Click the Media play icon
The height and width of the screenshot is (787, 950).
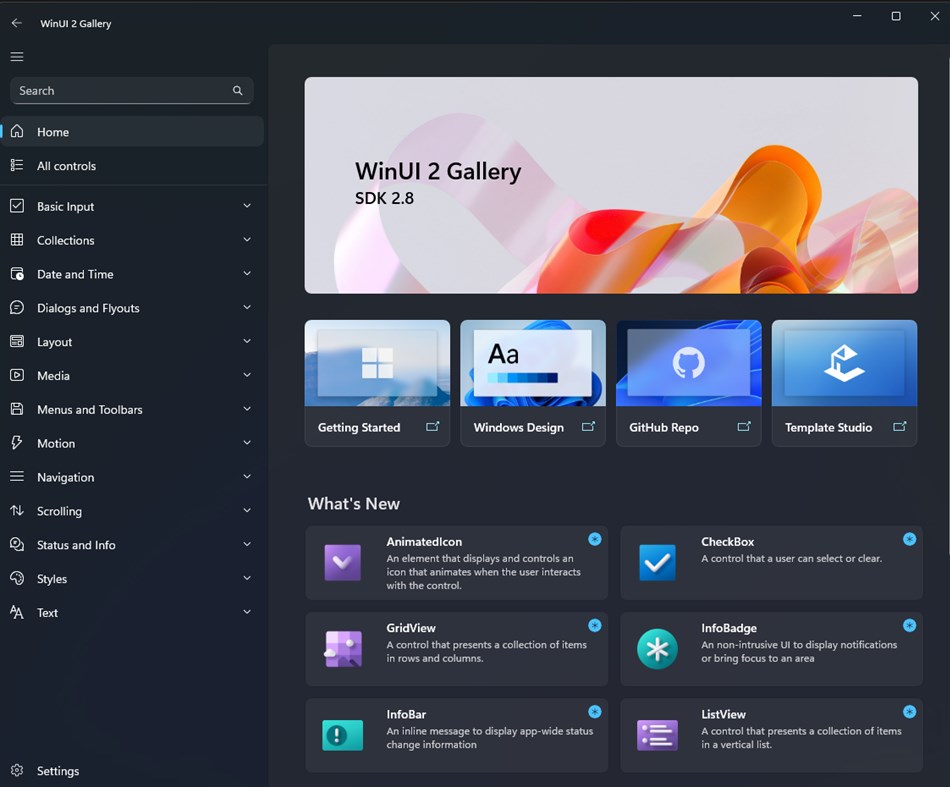tap(17, 375)
